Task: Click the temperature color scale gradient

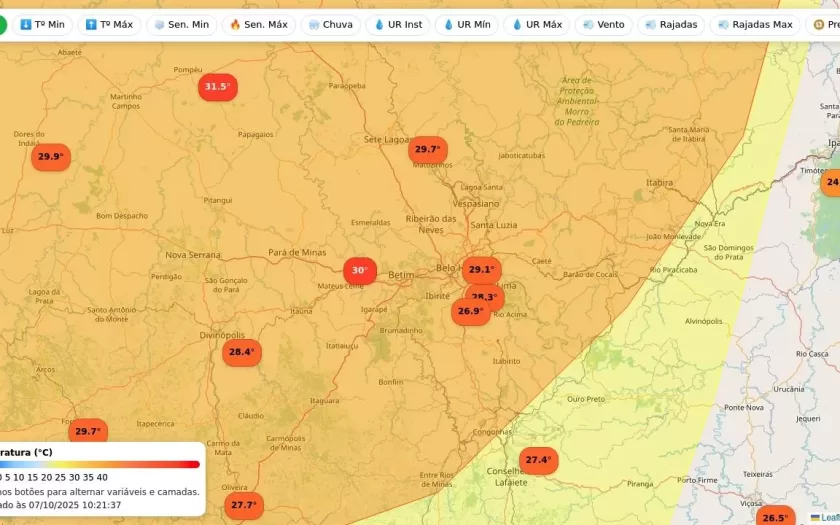Action: pyautogui.click(x=100, y=464)
